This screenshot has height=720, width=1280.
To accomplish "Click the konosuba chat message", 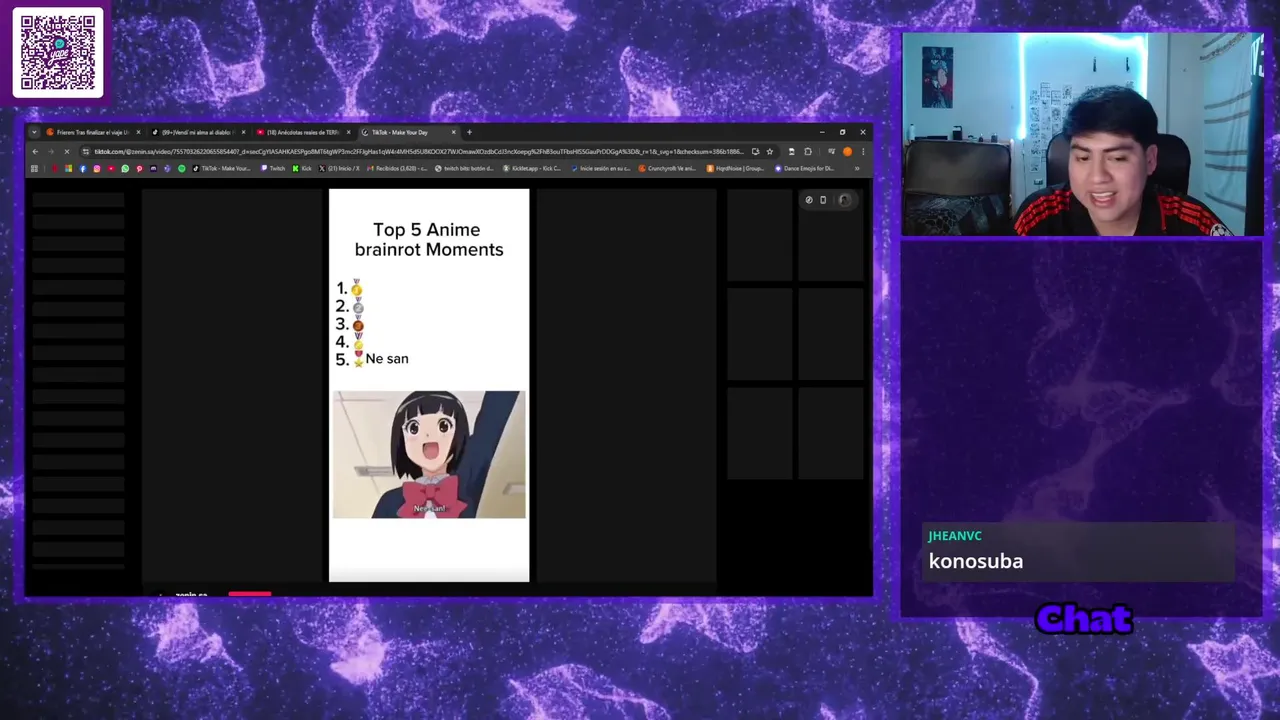I will (x=976, y=561).
